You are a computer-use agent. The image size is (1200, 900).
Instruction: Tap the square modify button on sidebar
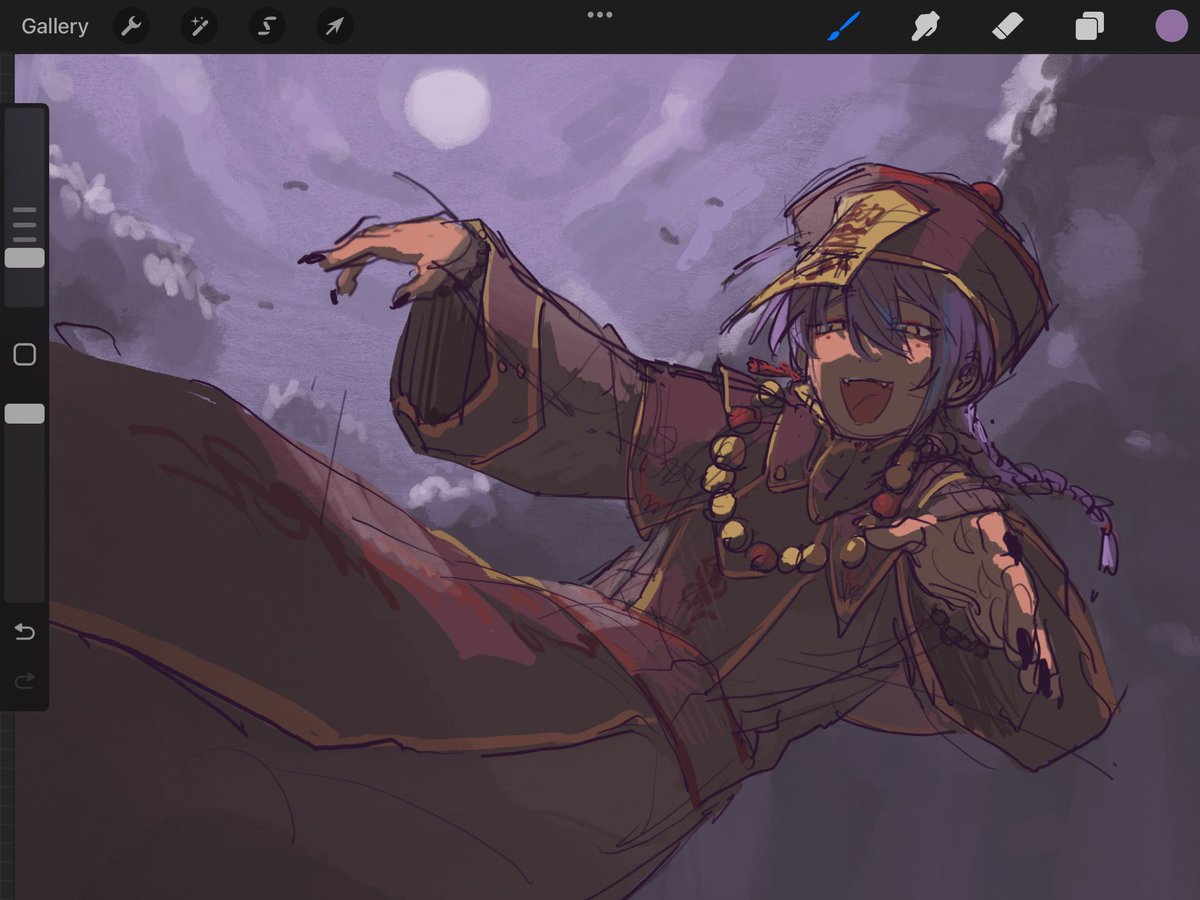pyautogui.click(x=25, y=355)
